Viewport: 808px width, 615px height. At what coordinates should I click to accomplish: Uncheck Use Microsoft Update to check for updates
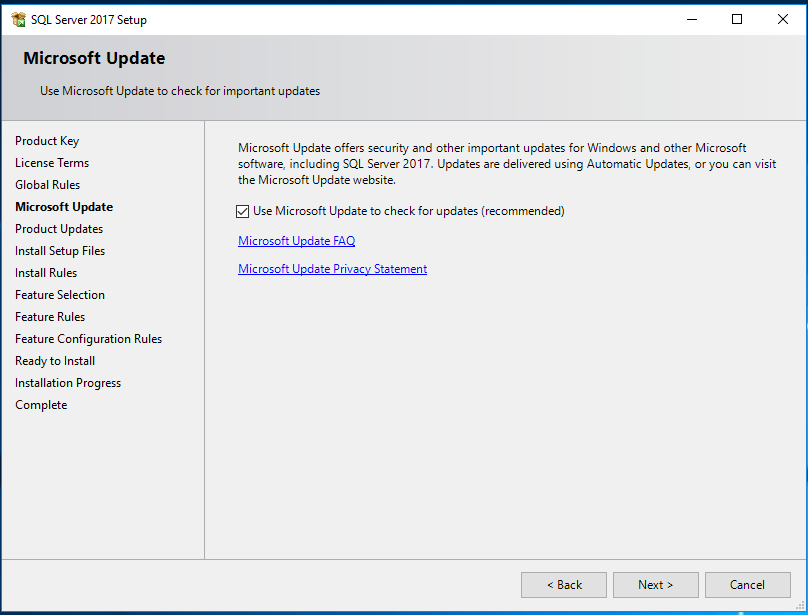pos(243,211)
